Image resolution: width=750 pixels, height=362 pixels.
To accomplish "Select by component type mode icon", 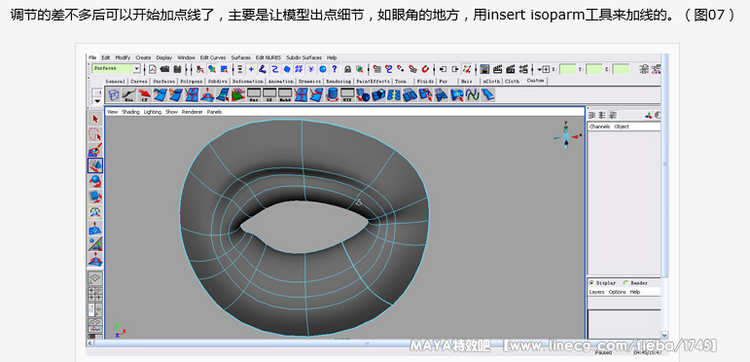I will click(x=224, y=69).
